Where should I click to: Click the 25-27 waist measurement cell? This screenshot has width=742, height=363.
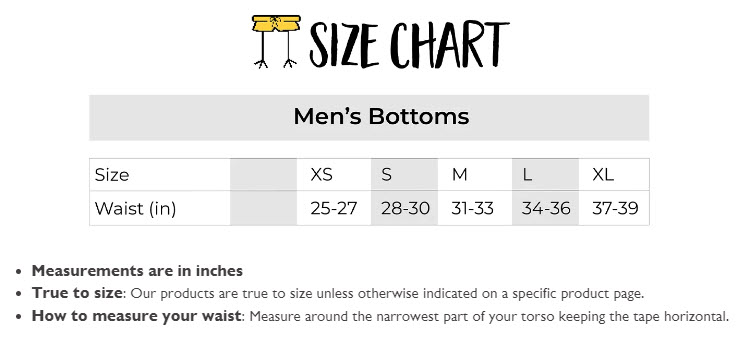pyautogui.click(x=334, y=208)
